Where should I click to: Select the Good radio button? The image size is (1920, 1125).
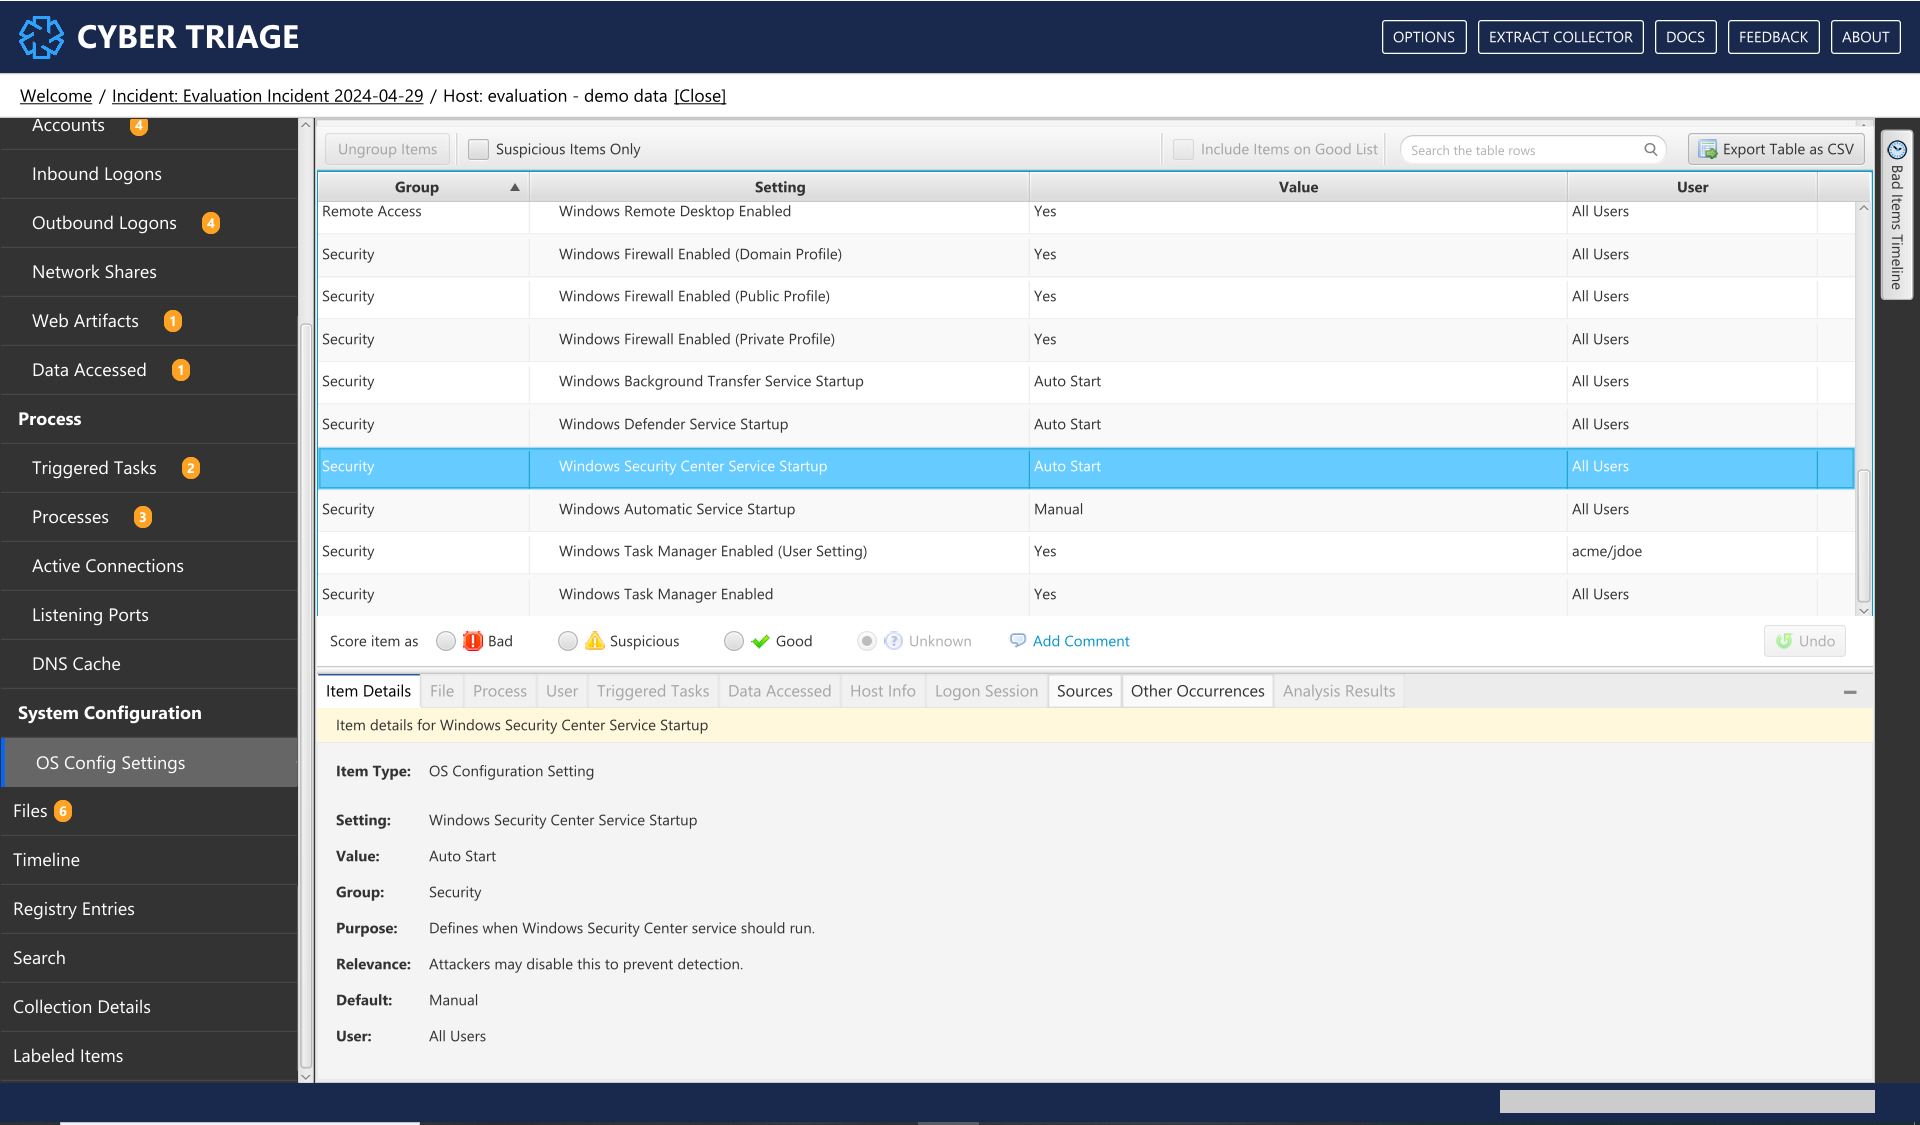point(734,642)
